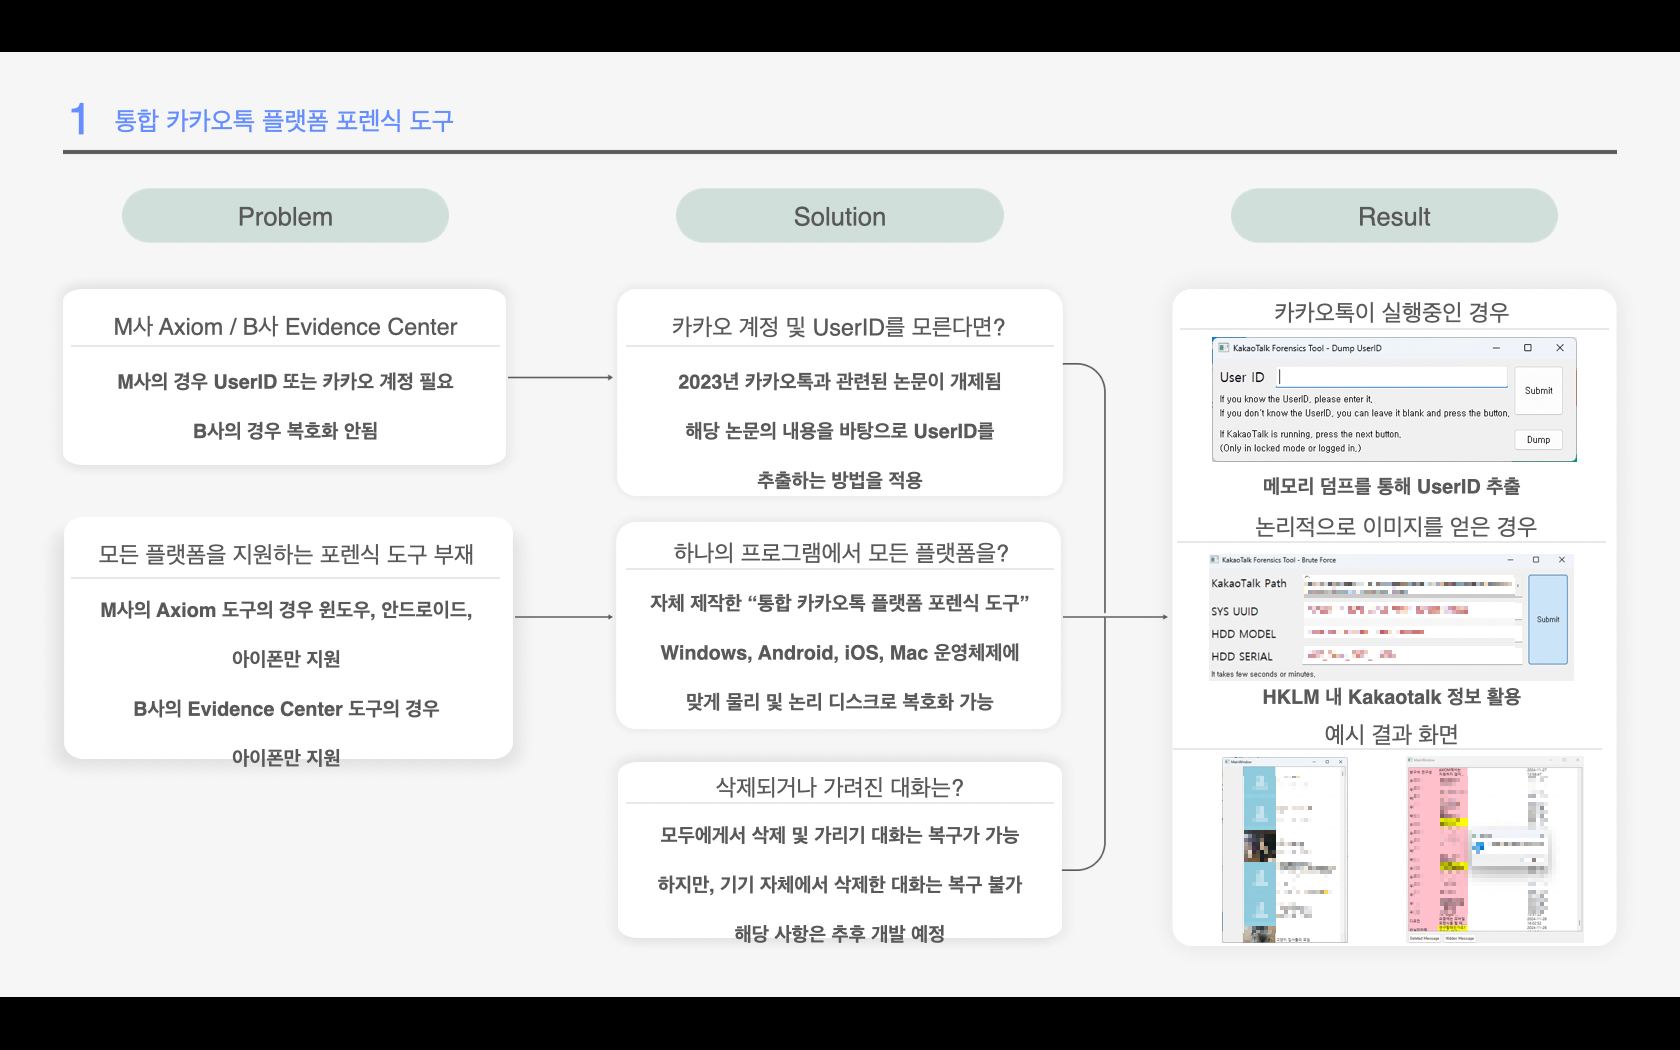Click the HDD MODEL field

click(1412, 633)
